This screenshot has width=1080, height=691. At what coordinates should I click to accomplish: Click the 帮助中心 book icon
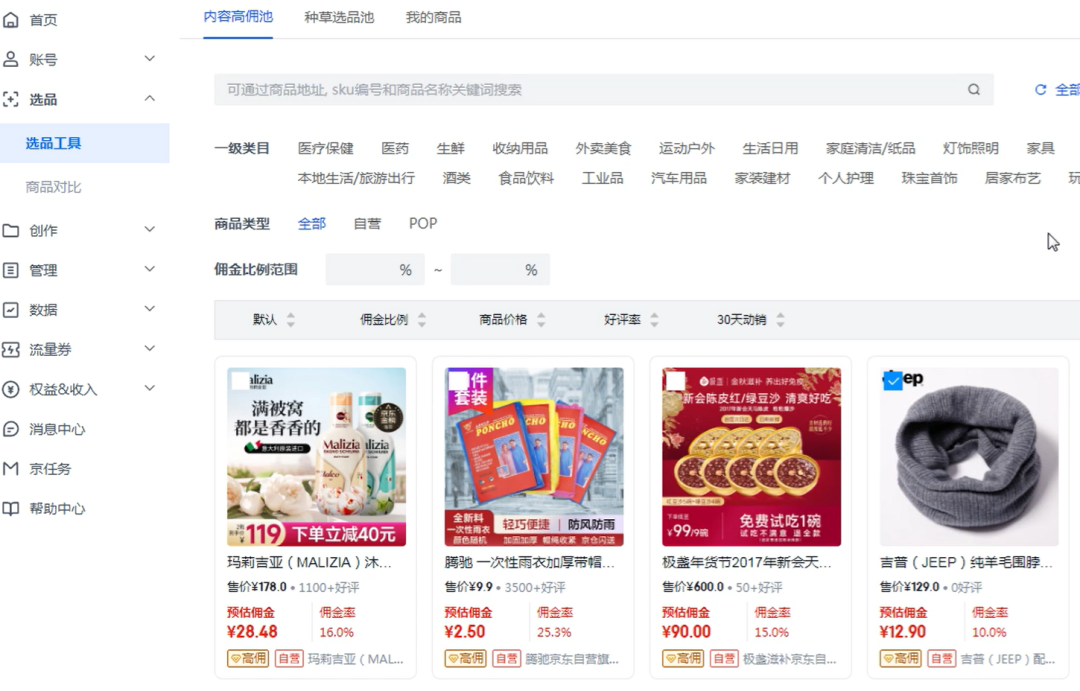pyautogui.click(x=10, y=508)
